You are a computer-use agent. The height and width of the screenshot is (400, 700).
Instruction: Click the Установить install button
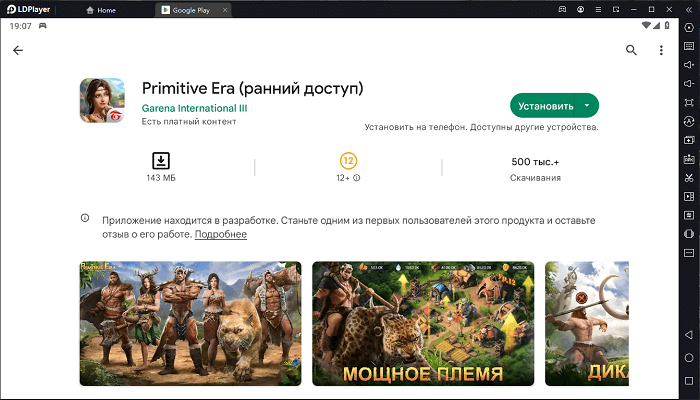coord(546,106)
